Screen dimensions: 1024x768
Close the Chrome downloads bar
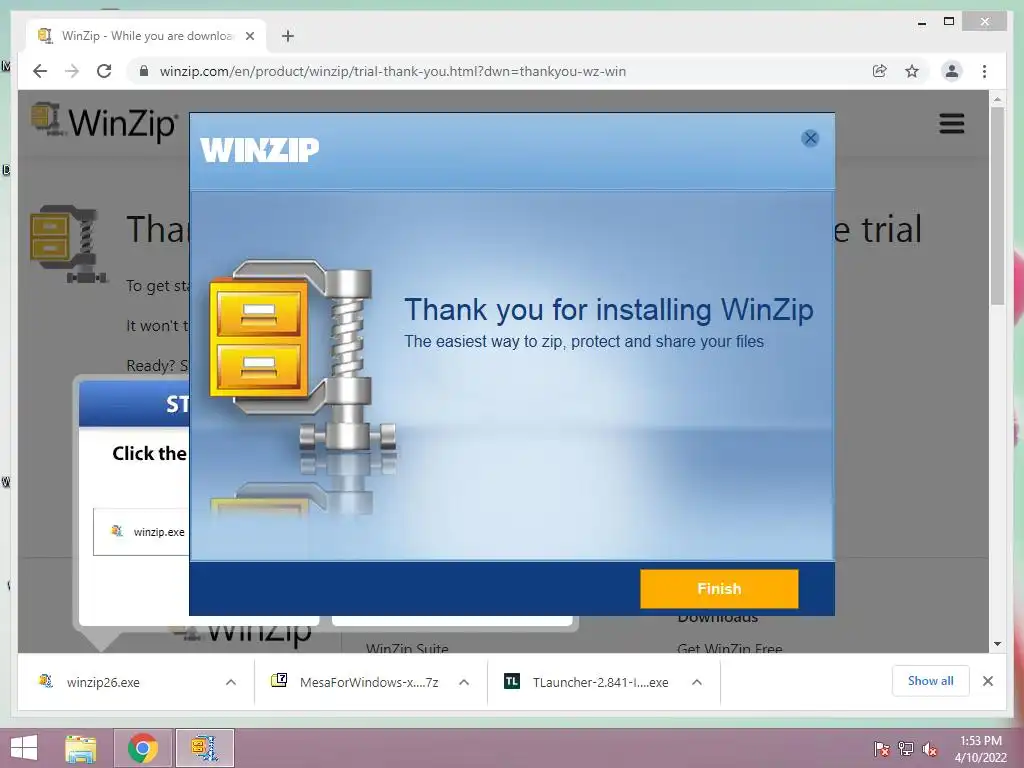[987, 681]
